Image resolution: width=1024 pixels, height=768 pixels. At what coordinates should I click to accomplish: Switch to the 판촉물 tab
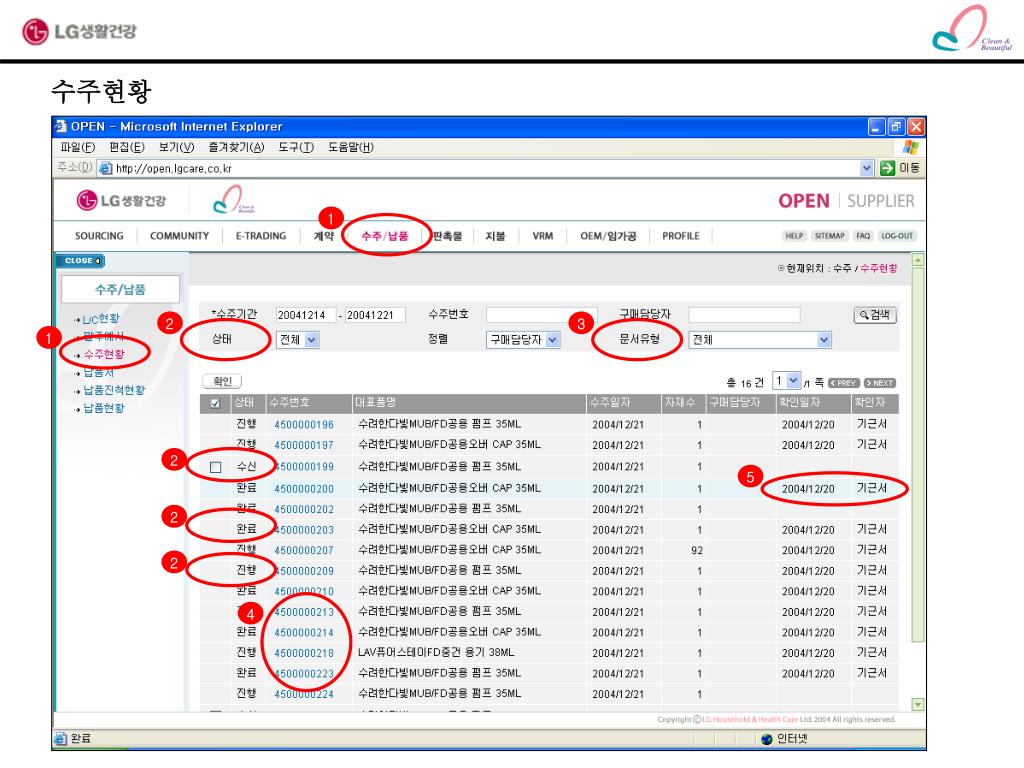coord(447,236)
